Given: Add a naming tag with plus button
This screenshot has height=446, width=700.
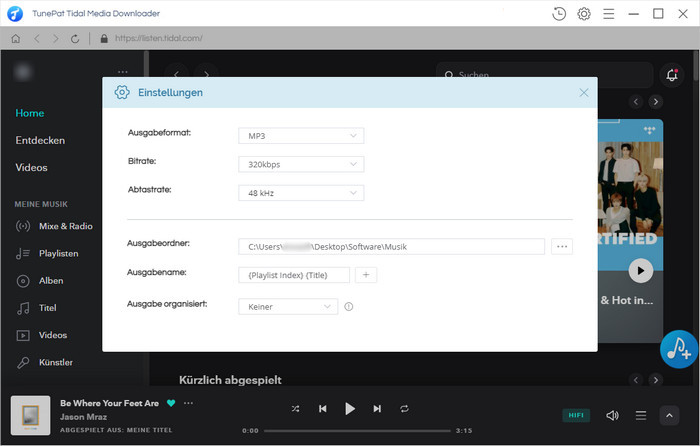Looking at the screenshot, I should click(x=366, y=275).
